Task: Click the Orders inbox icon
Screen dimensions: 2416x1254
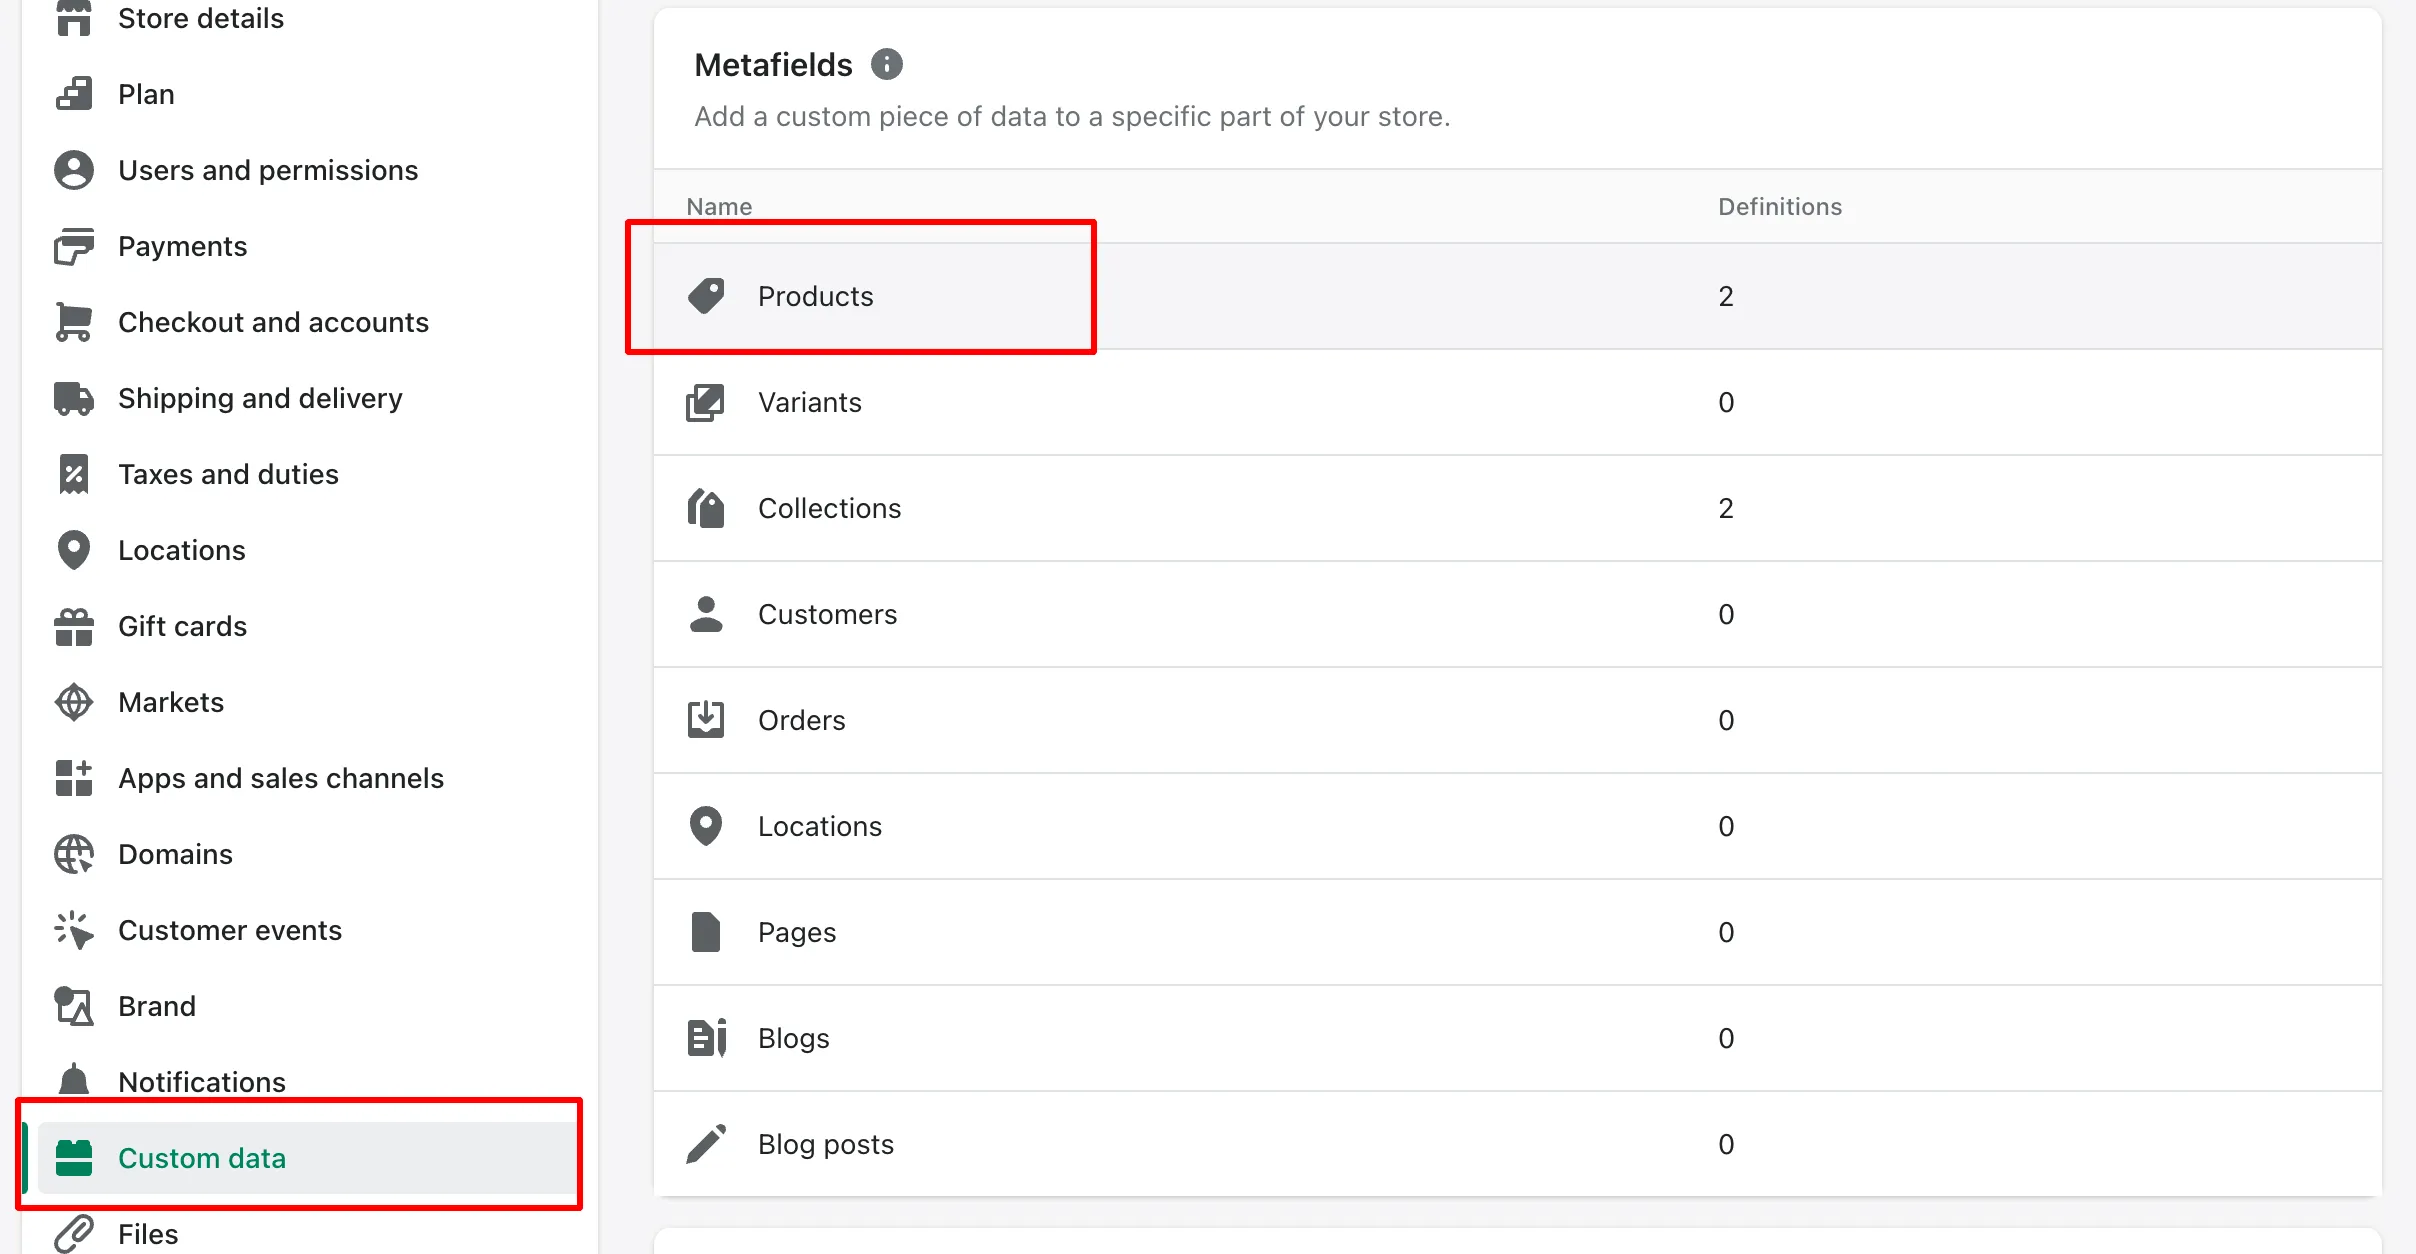Action: coord(706,720)
